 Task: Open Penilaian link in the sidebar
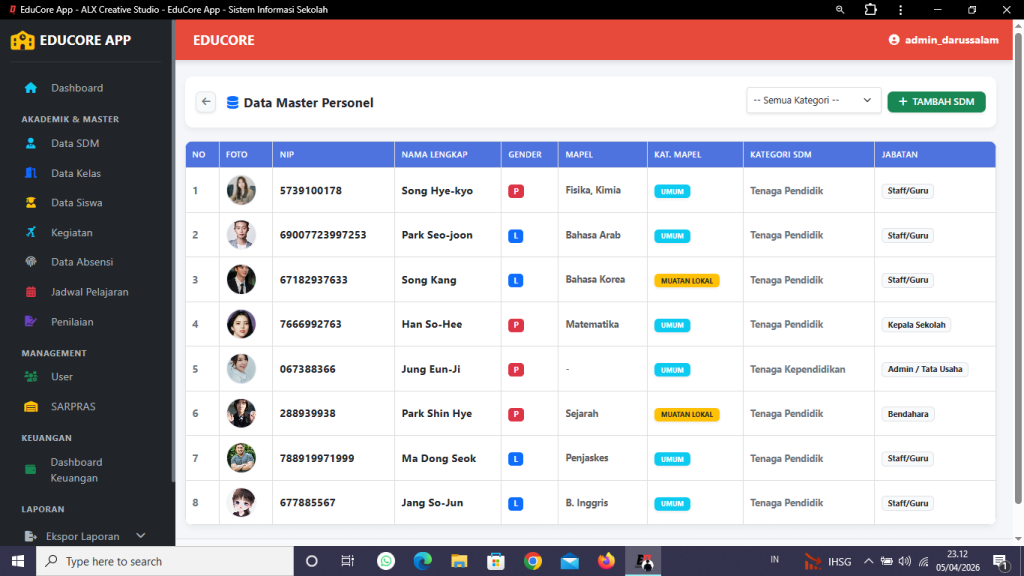(72, 321)
